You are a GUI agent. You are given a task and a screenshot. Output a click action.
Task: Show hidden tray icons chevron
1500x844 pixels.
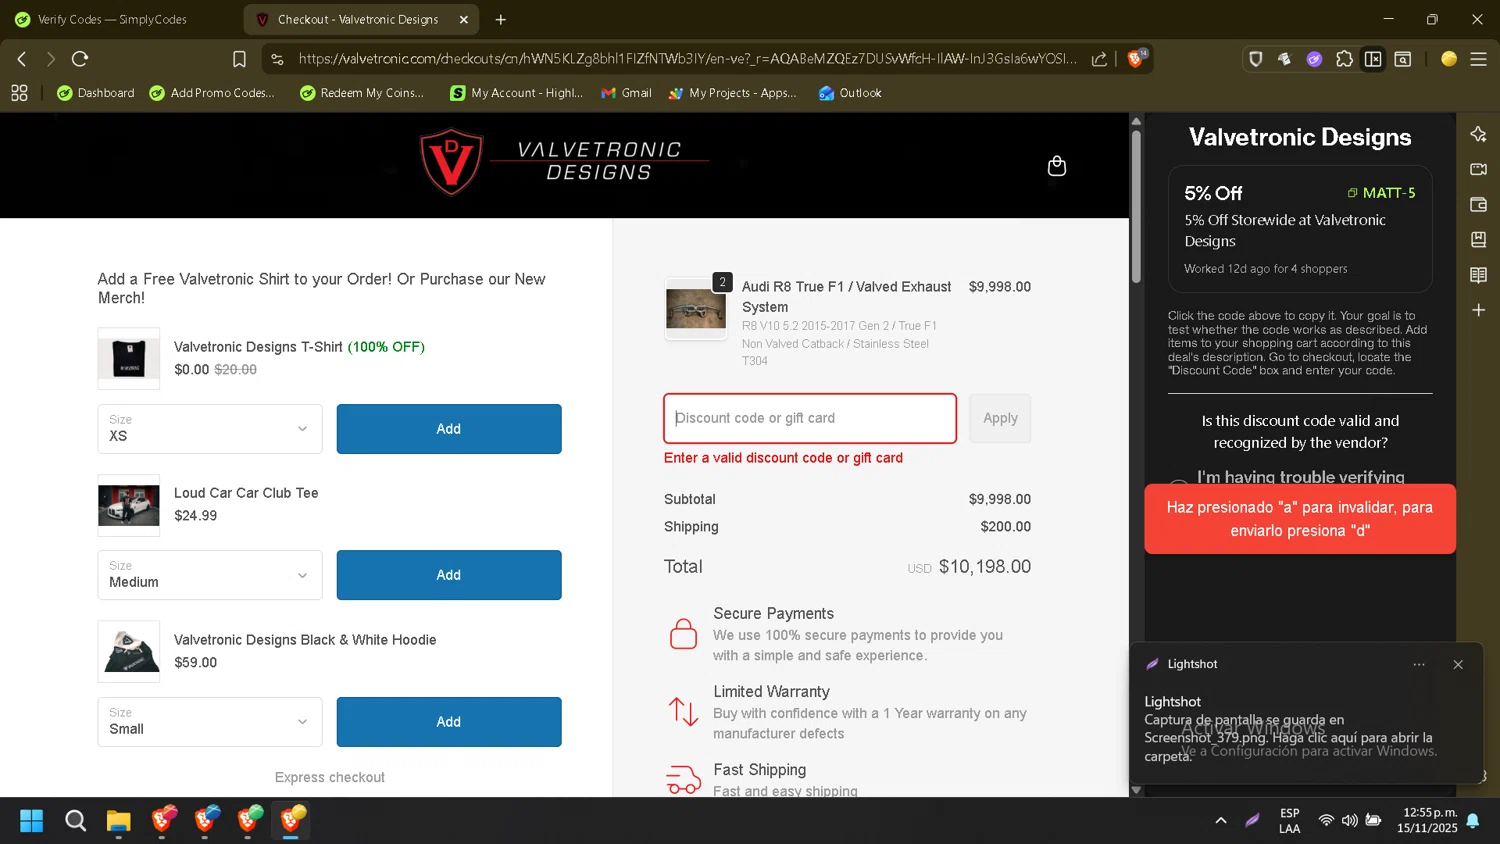(1221, 820)
